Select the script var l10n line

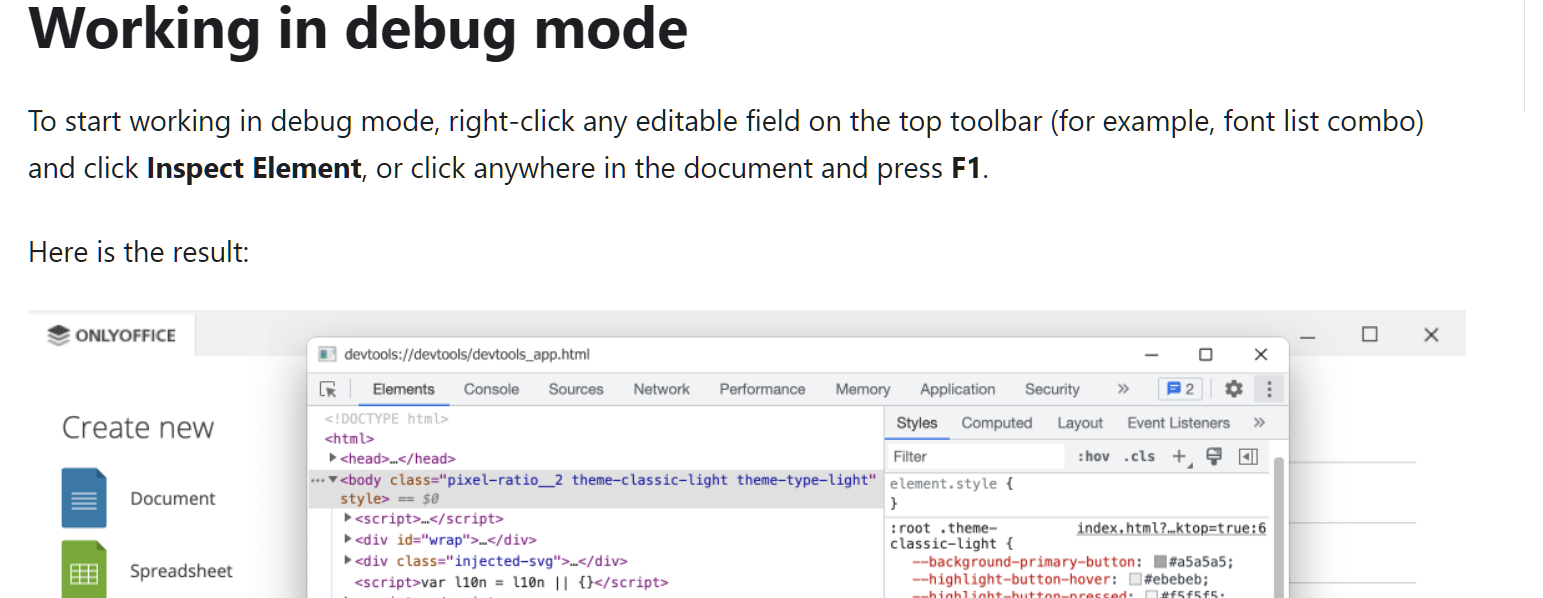[511, 582]
